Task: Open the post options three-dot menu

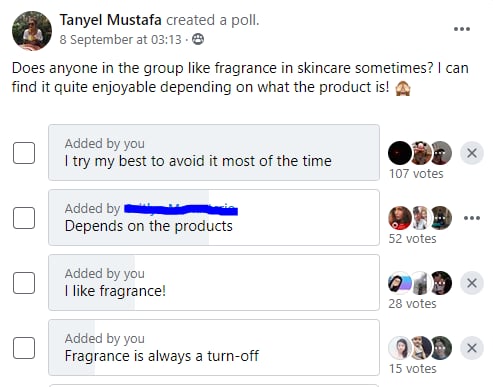Action: [462, 29]
